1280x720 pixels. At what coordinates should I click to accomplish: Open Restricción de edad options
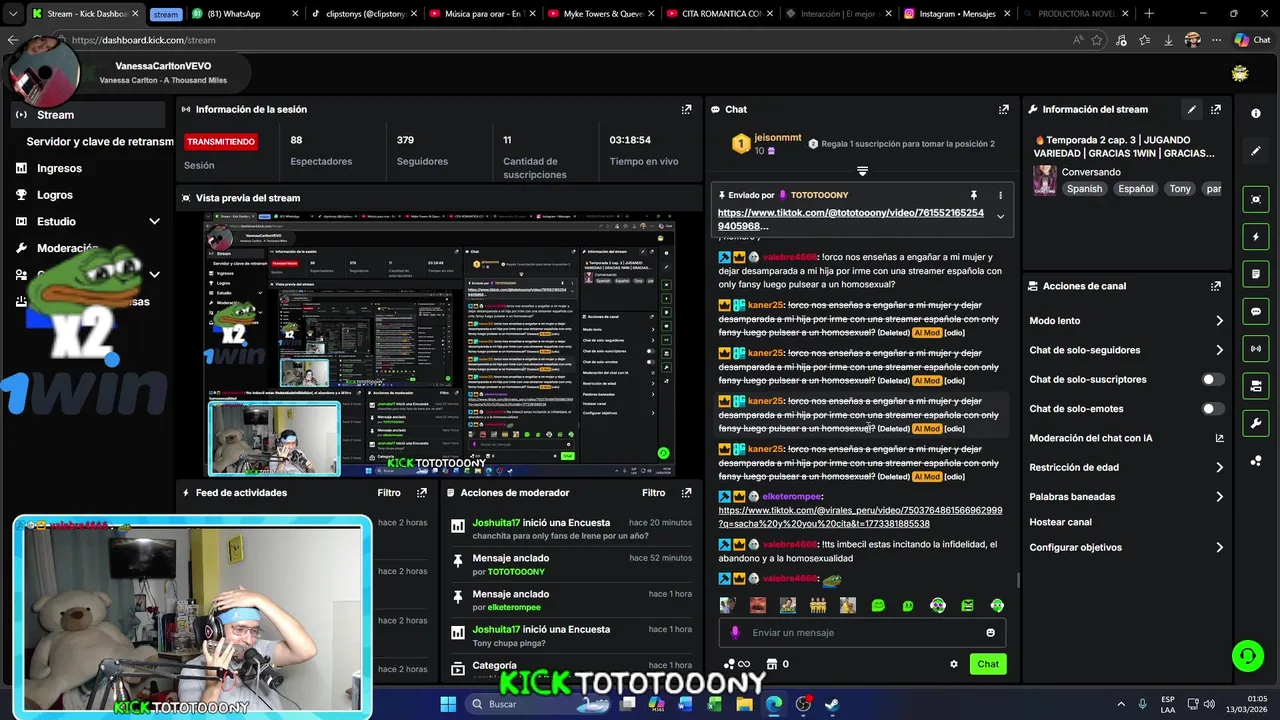click(1125, 467)
